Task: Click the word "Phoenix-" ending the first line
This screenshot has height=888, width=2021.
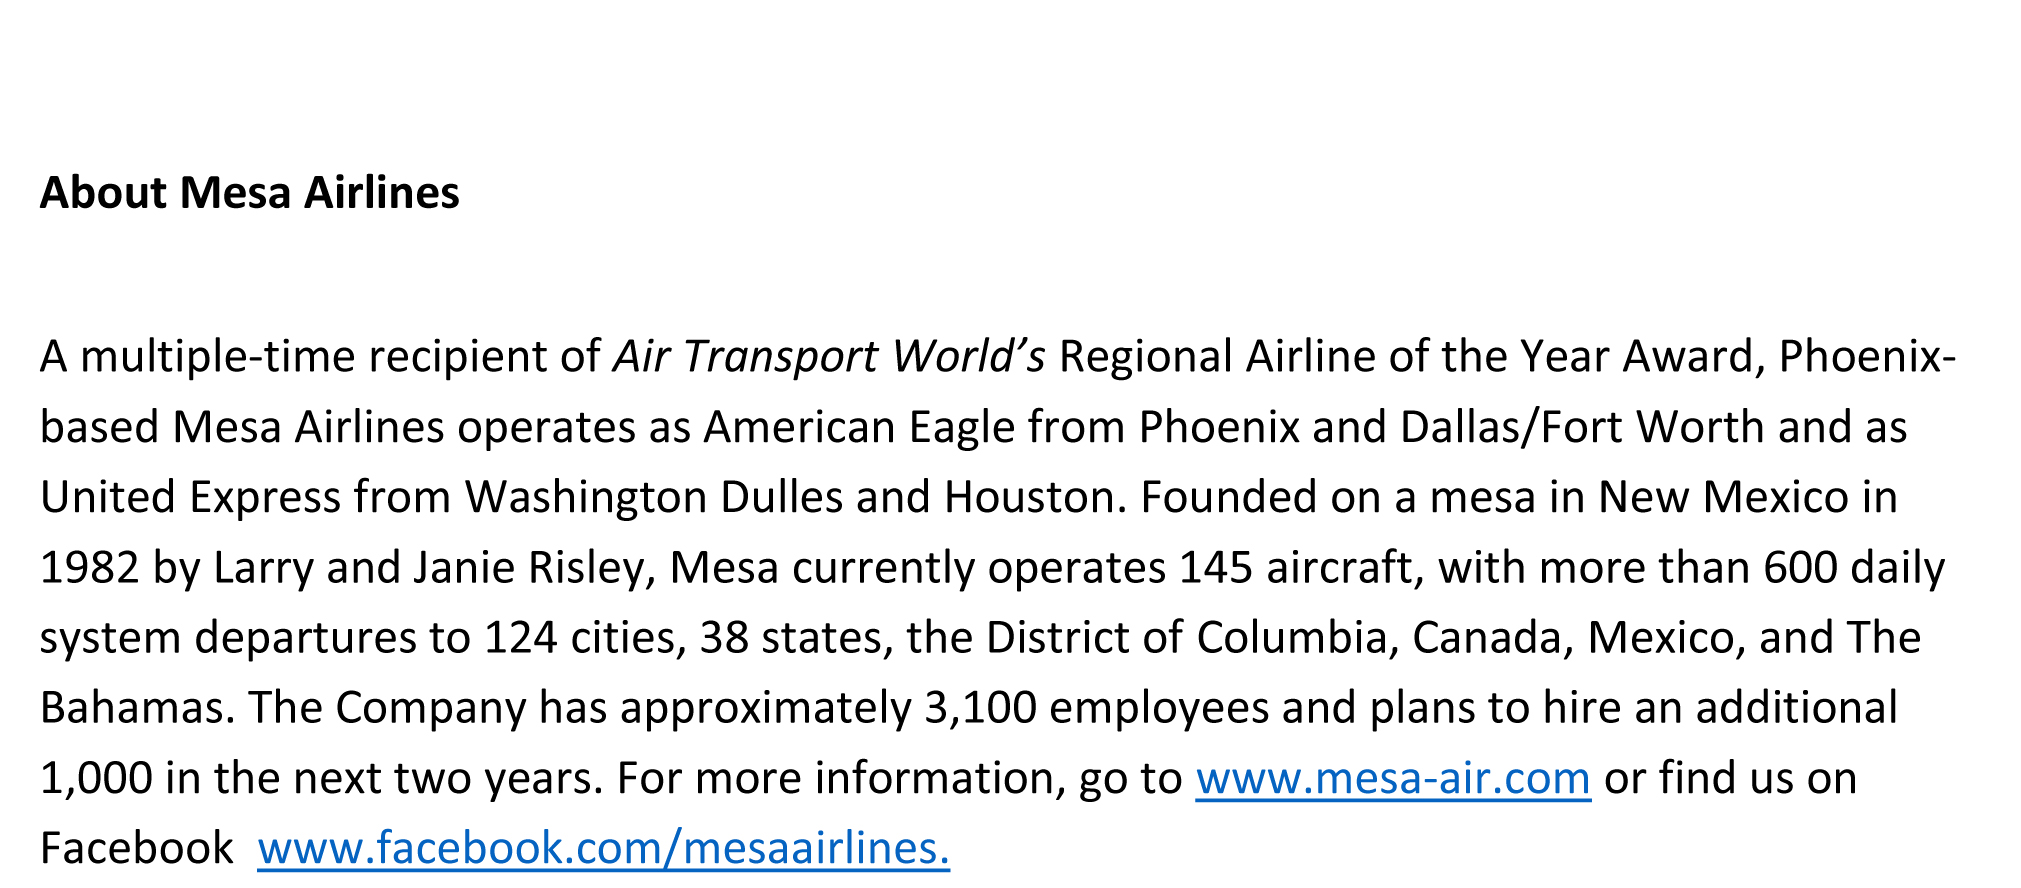Action: point(1866,357)
